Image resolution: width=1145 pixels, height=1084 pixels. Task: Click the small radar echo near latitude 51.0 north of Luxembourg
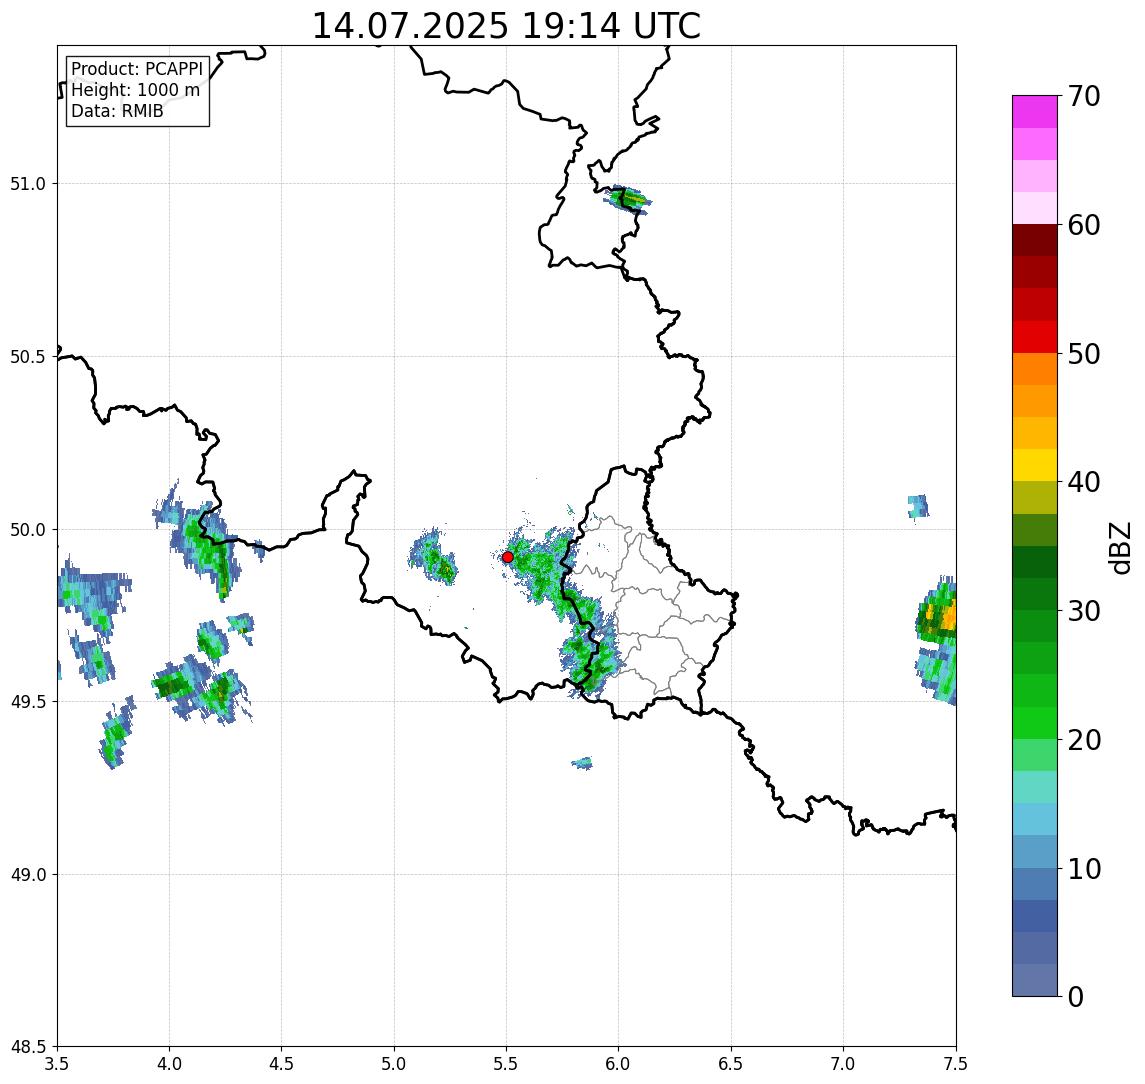point(627,198)
